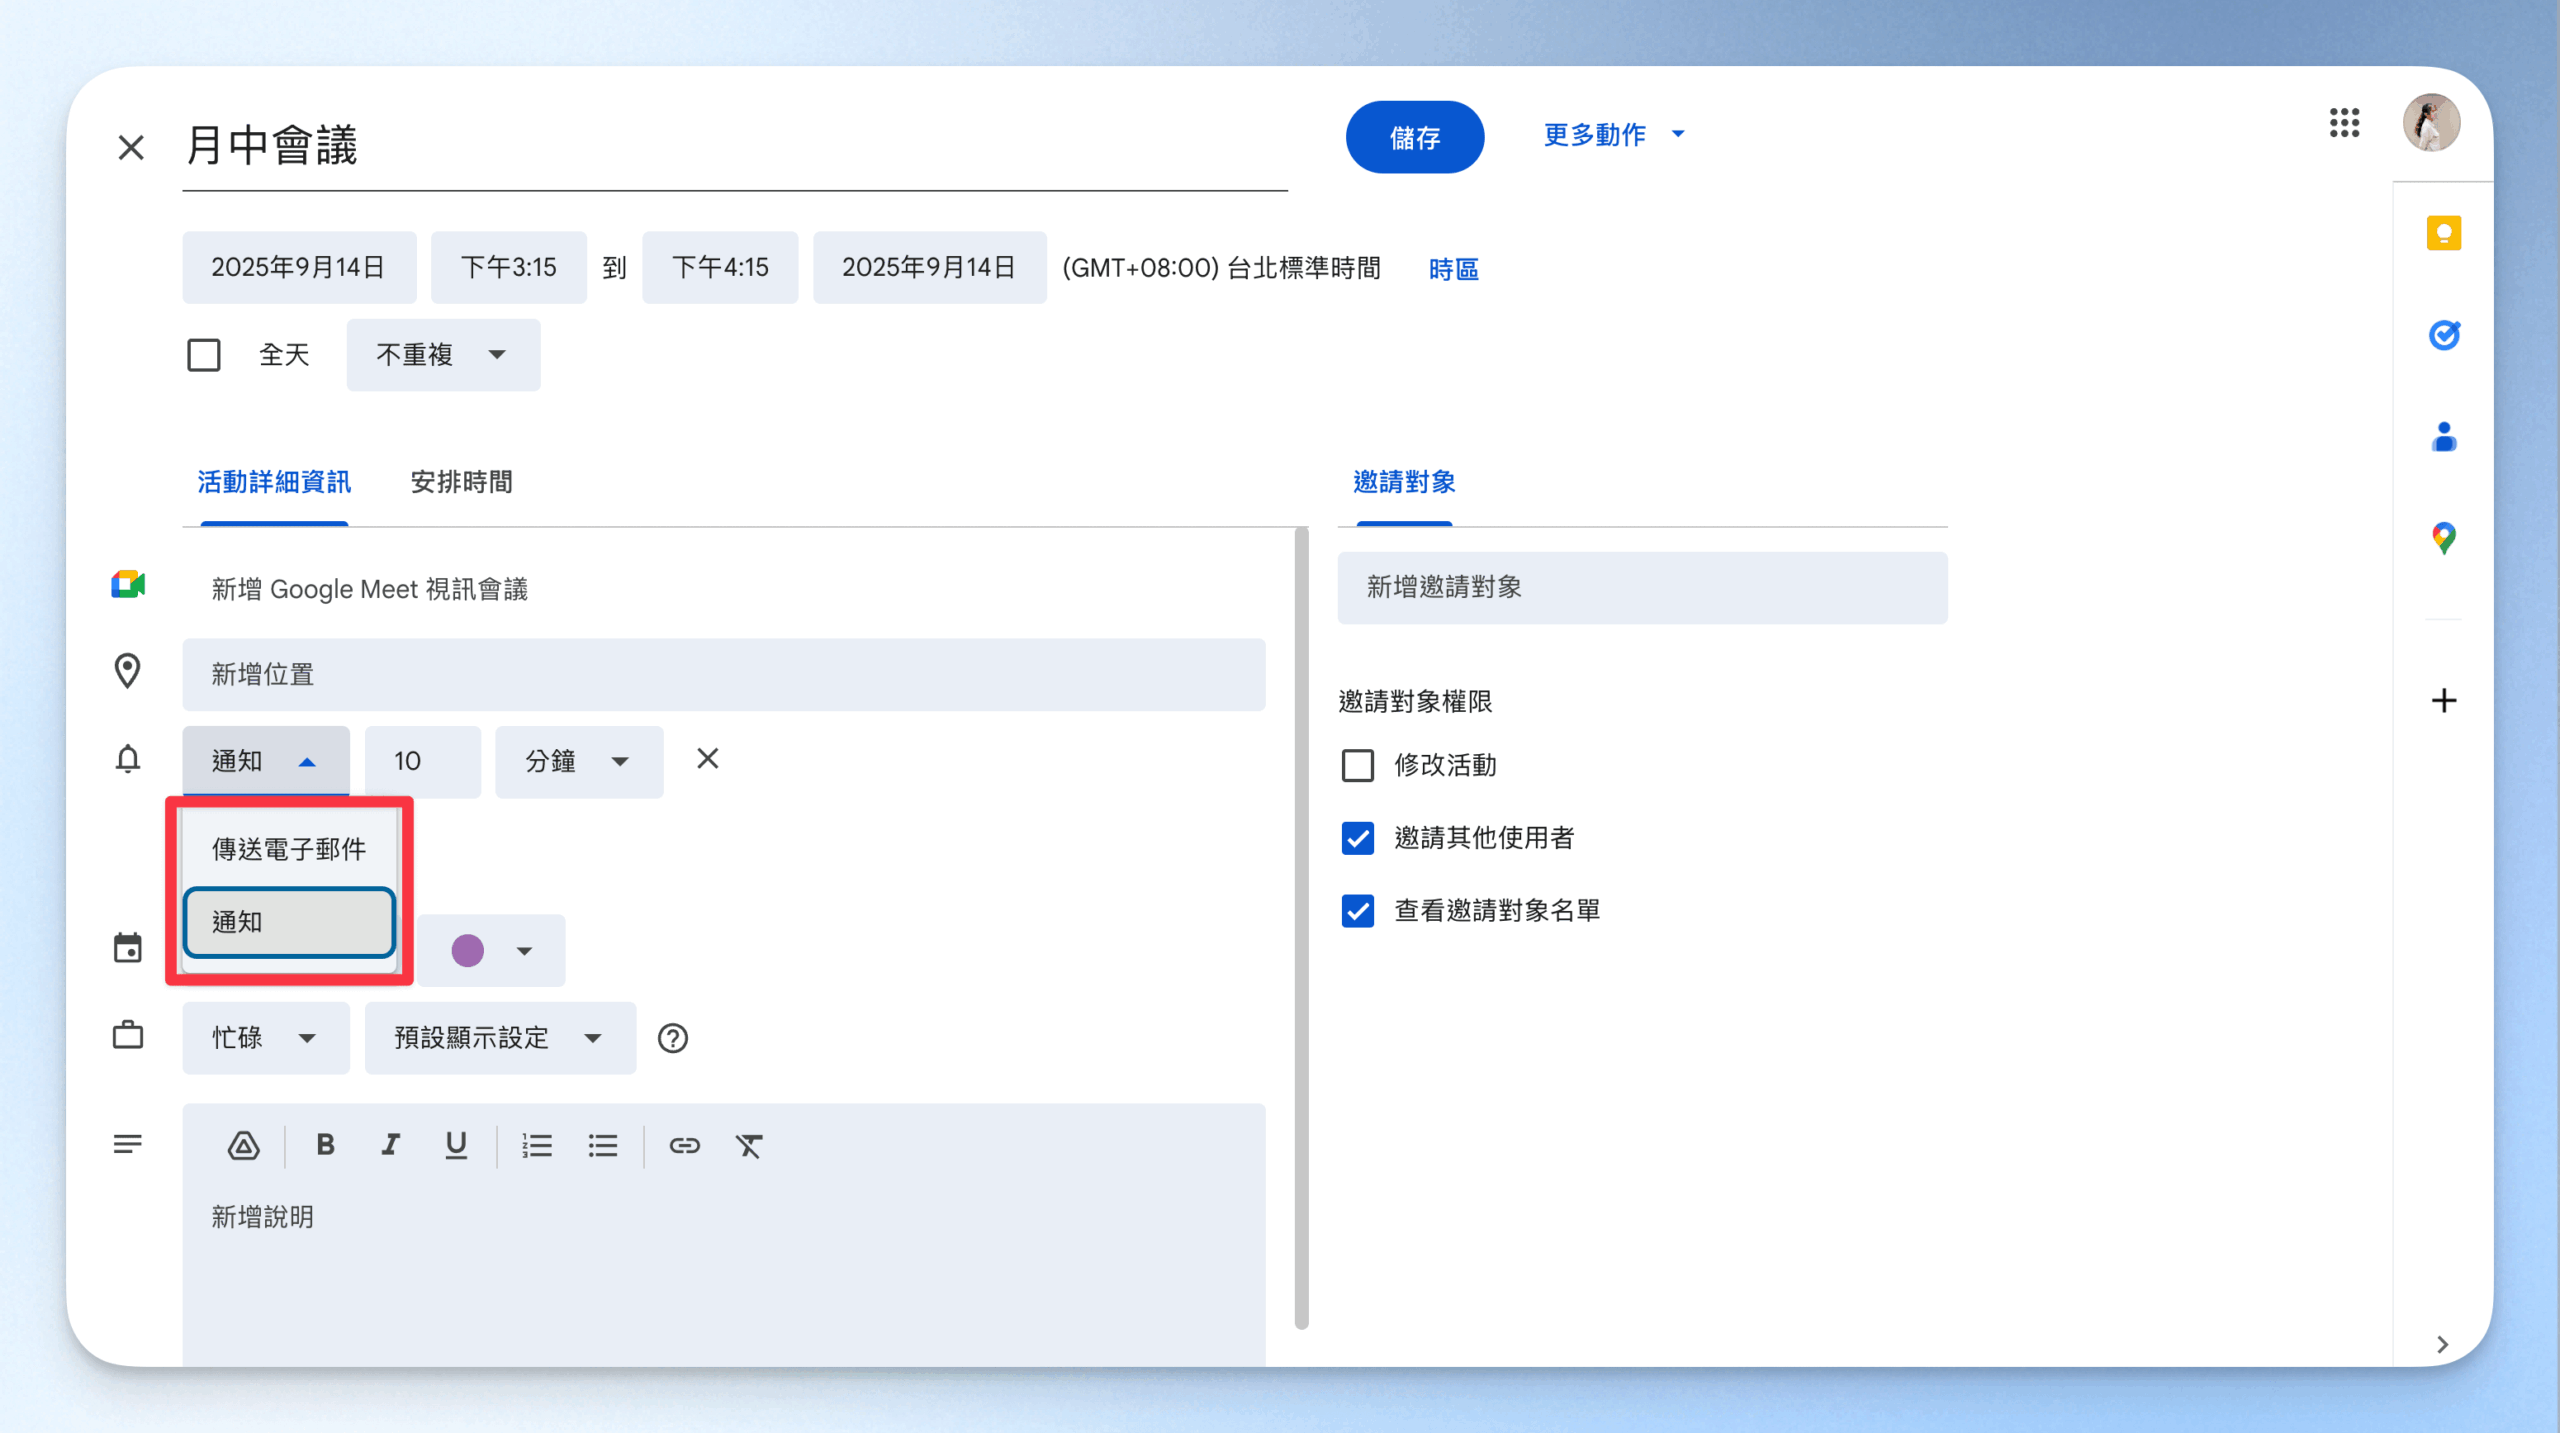Select 傳送電子郵件 from notification menu

289,849
